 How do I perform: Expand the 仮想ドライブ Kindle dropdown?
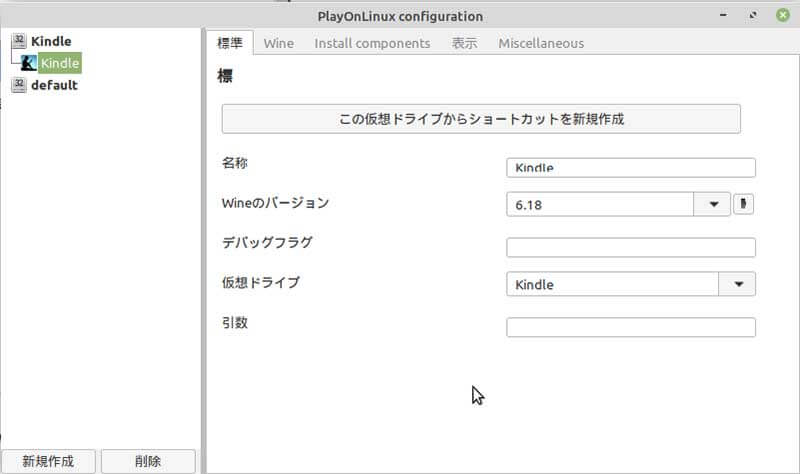(631, 284)
